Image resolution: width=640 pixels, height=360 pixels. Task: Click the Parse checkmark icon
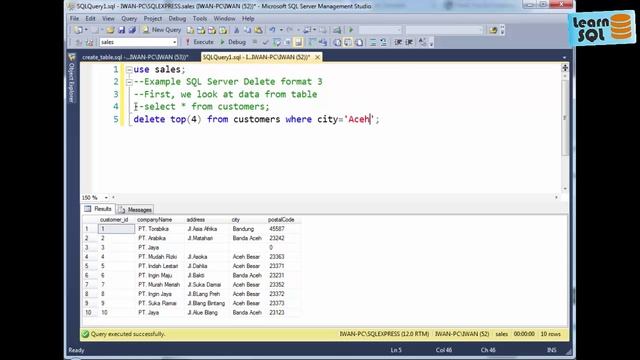[266, 42]
